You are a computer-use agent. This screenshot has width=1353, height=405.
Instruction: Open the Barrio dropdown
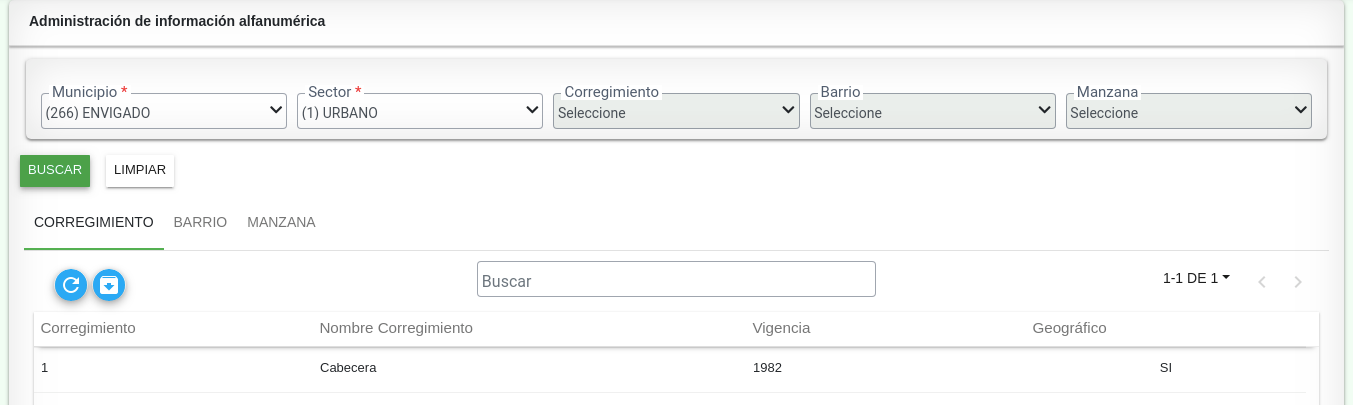pyautogui.click(x=933, y=111)
